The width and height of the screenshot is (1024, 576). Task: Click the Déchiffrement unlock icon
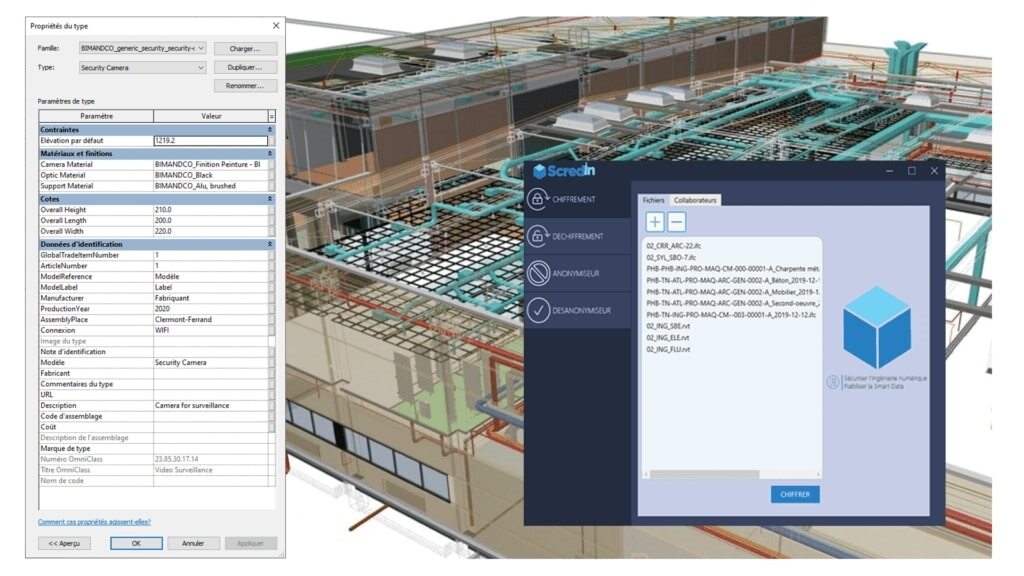point(539,236)
